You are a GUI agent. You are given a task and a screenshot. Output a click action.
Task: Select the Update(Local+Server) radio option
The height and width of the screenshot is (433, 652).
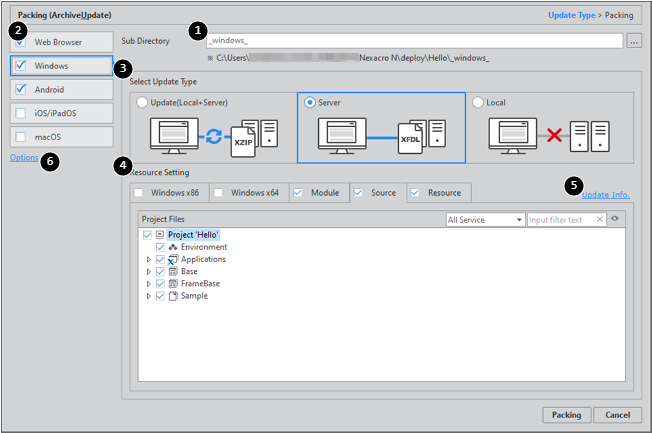coord(142,103)
